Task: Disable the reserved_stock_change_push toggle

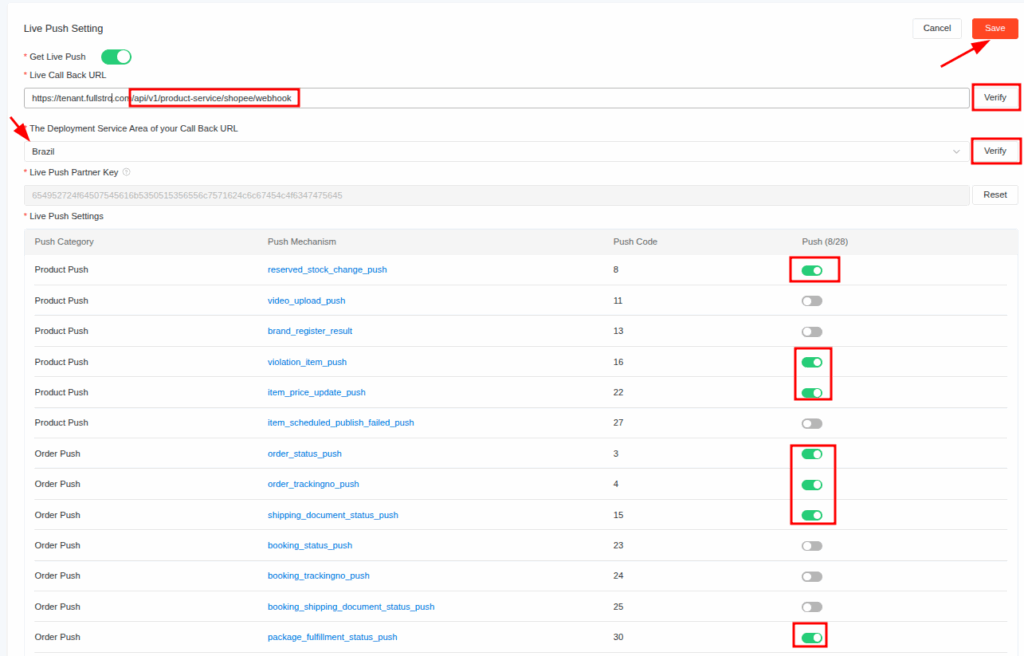Action: pyautogui.click(x=812, y=270)
